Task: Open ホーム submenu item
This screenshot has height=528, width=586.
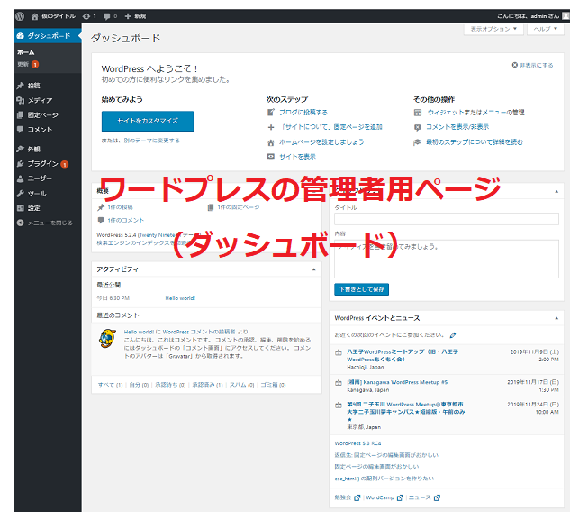Action: pyautogui.click(x=26, y=52)
